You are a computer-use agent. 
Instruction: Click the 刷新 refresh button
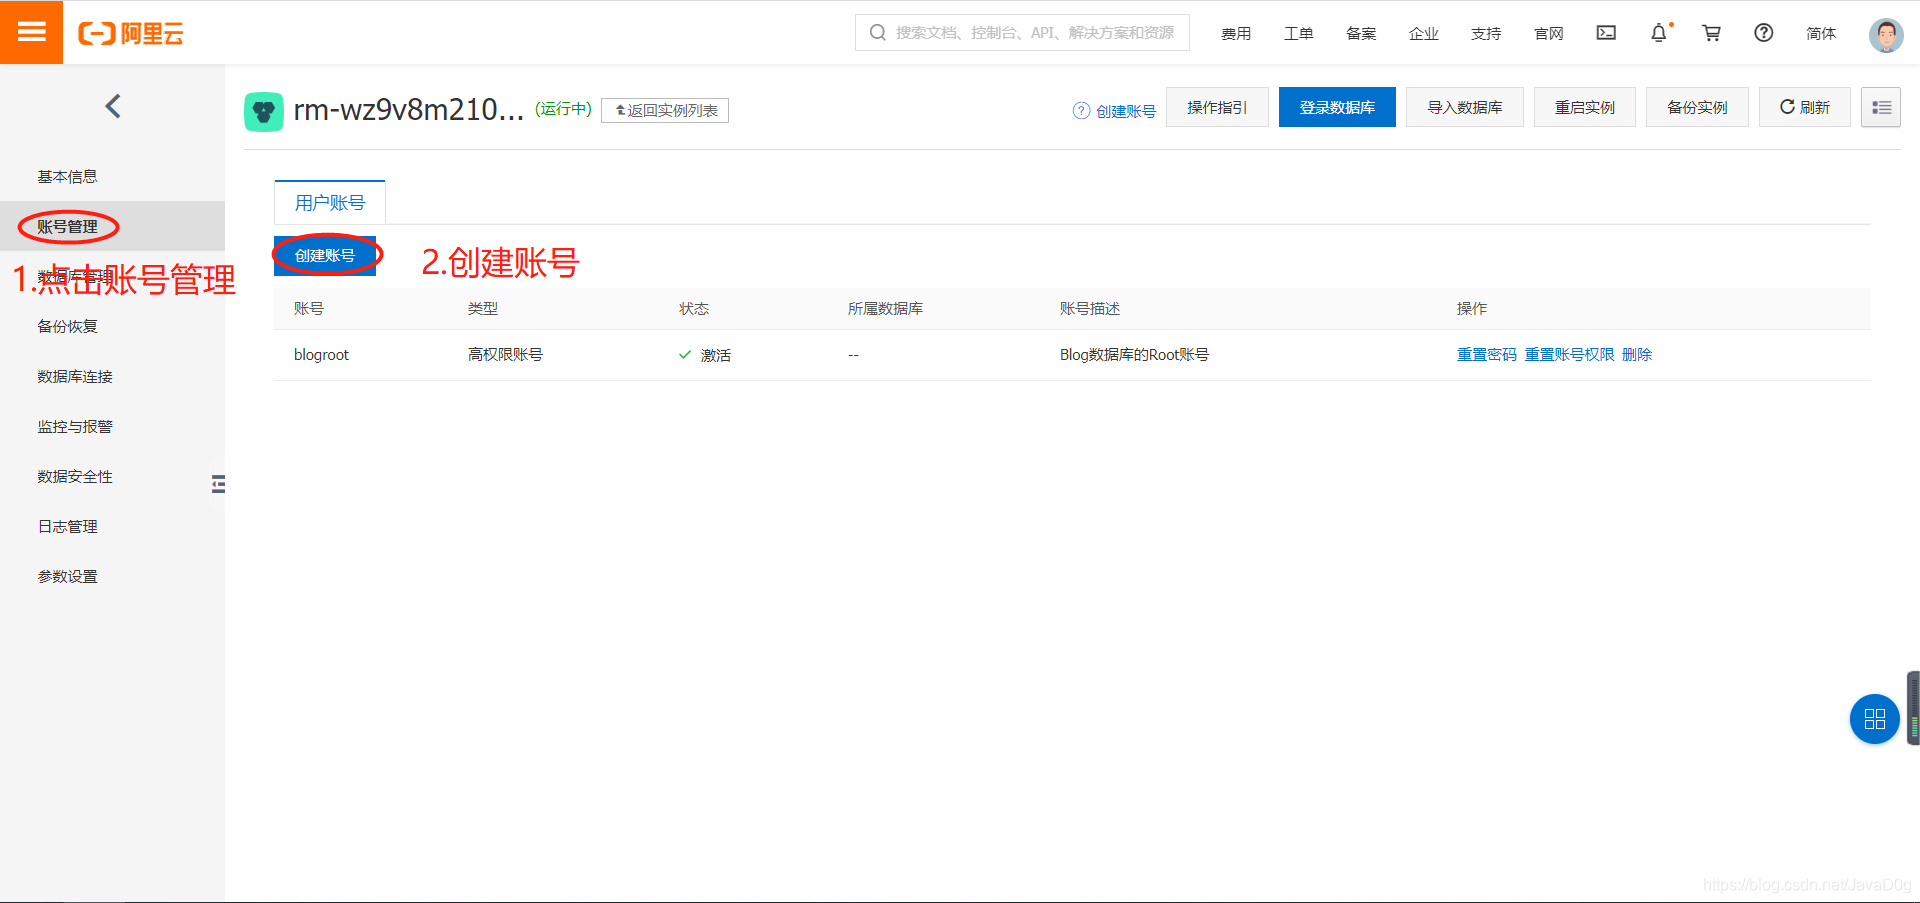tap(1805, 107)
